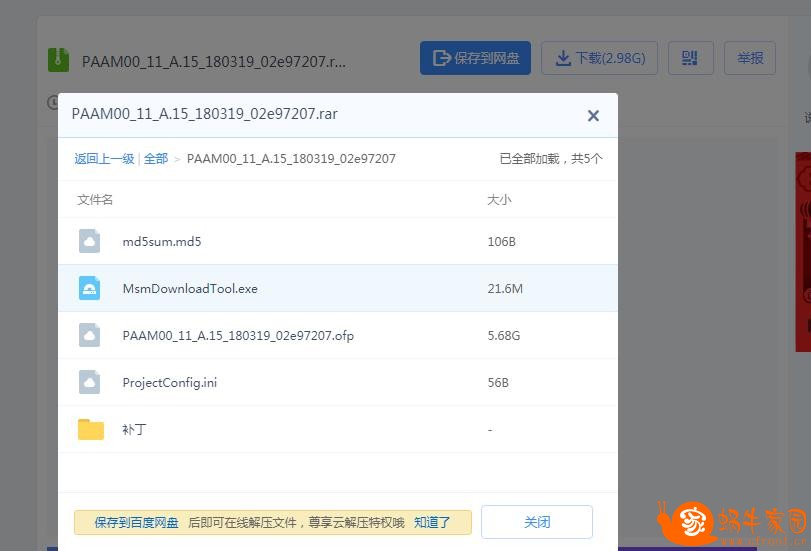
Task: Dismiss tip with 知道了
Action: coord(432,523)
